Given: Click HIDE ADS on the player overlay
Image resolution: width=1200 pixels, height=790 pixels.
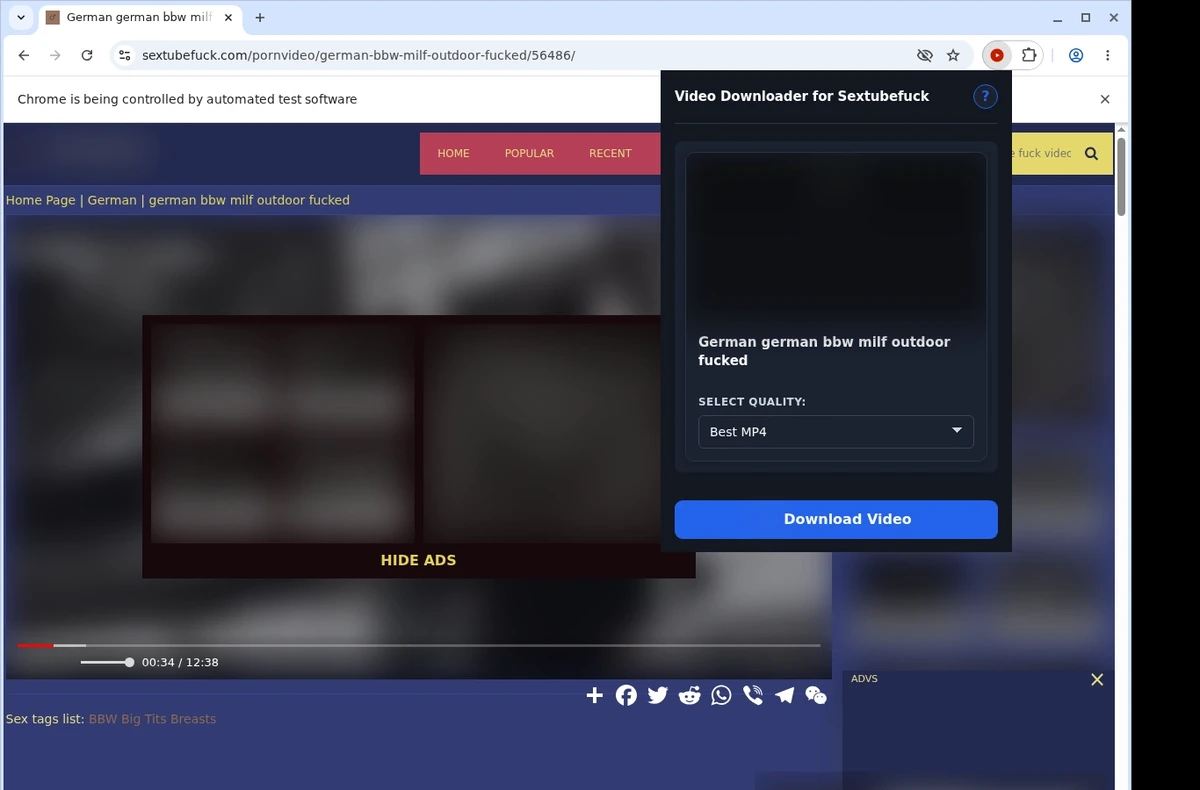Looking at the screenshot, I should pyautogui.click(x=418, y=560).
